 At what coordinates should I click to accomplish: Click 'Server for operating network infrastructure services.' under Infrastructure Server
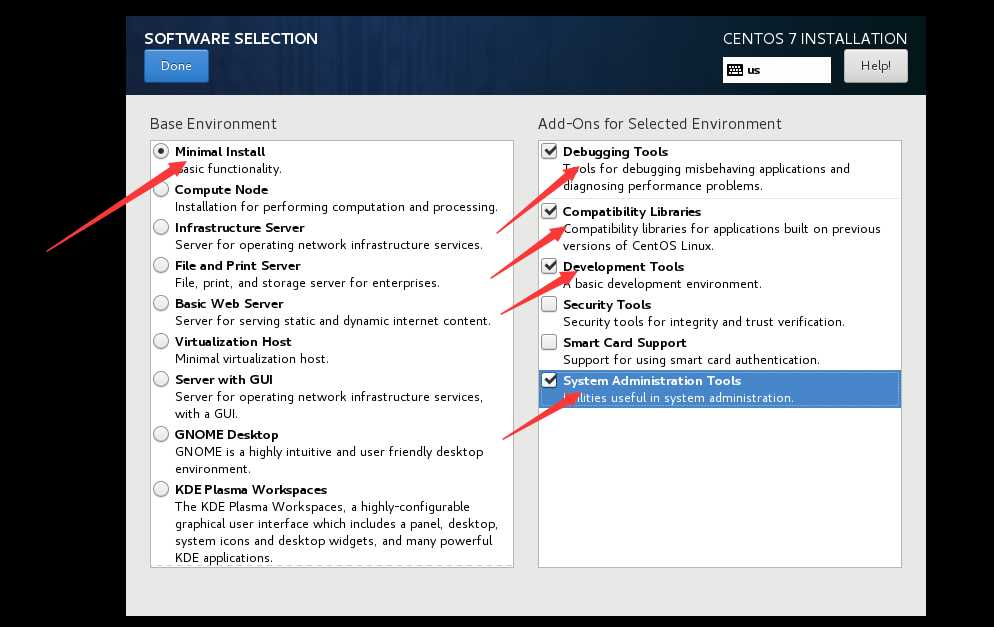328,245
